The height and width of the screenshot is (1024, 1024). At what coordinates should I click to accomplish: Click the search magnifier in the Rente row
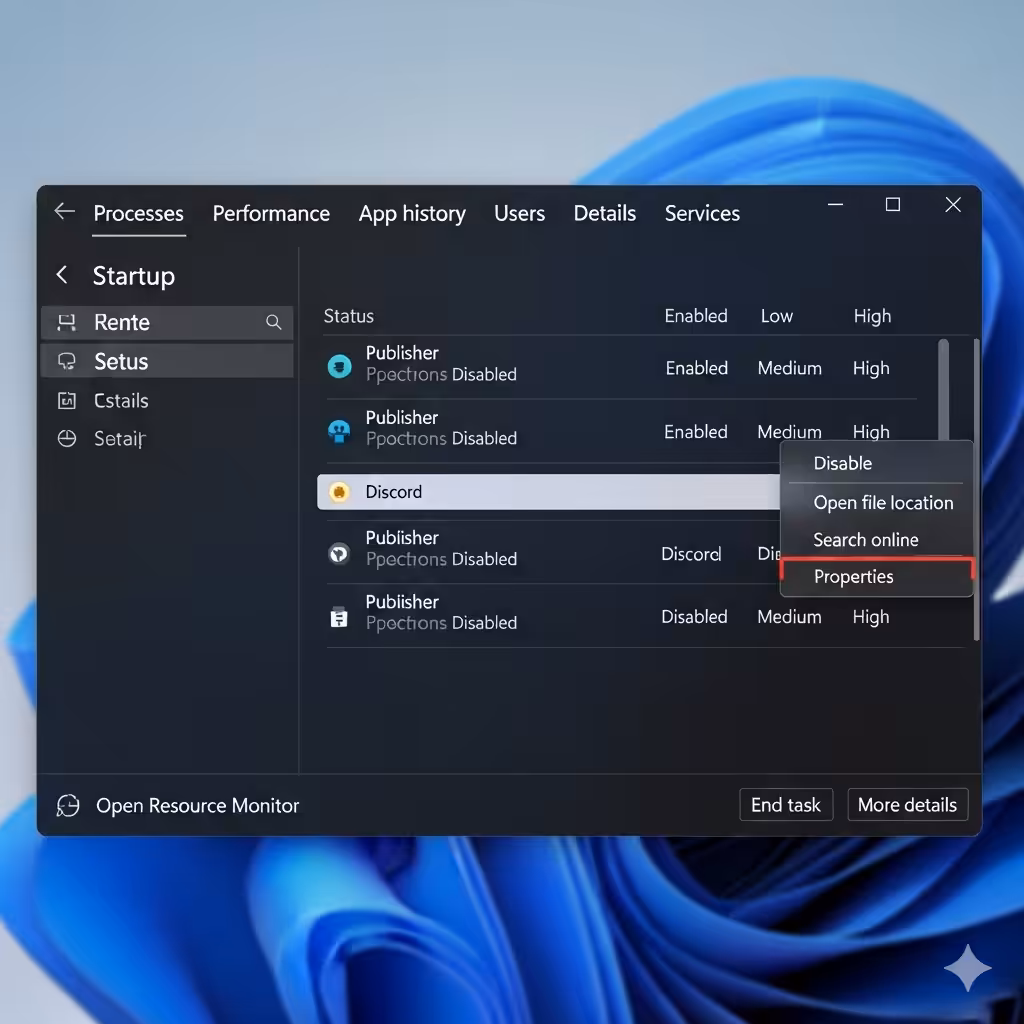point(274,322)
